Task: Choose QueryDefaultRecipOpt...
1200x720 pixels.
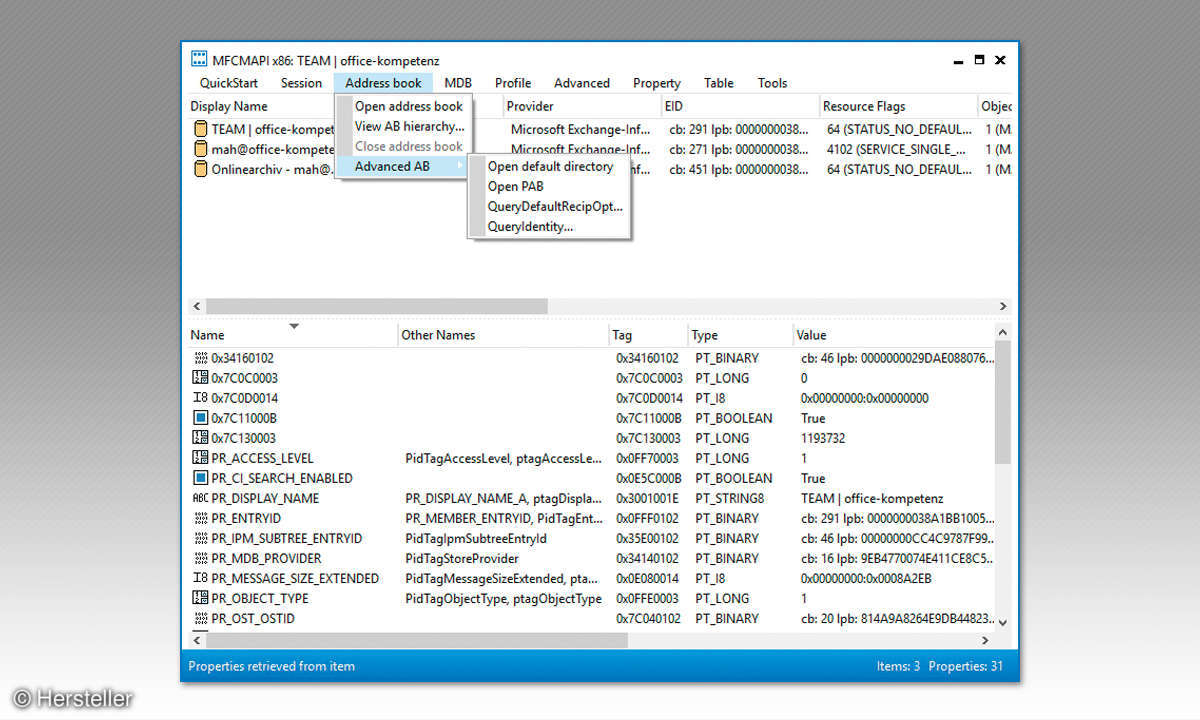Action: 550,206
